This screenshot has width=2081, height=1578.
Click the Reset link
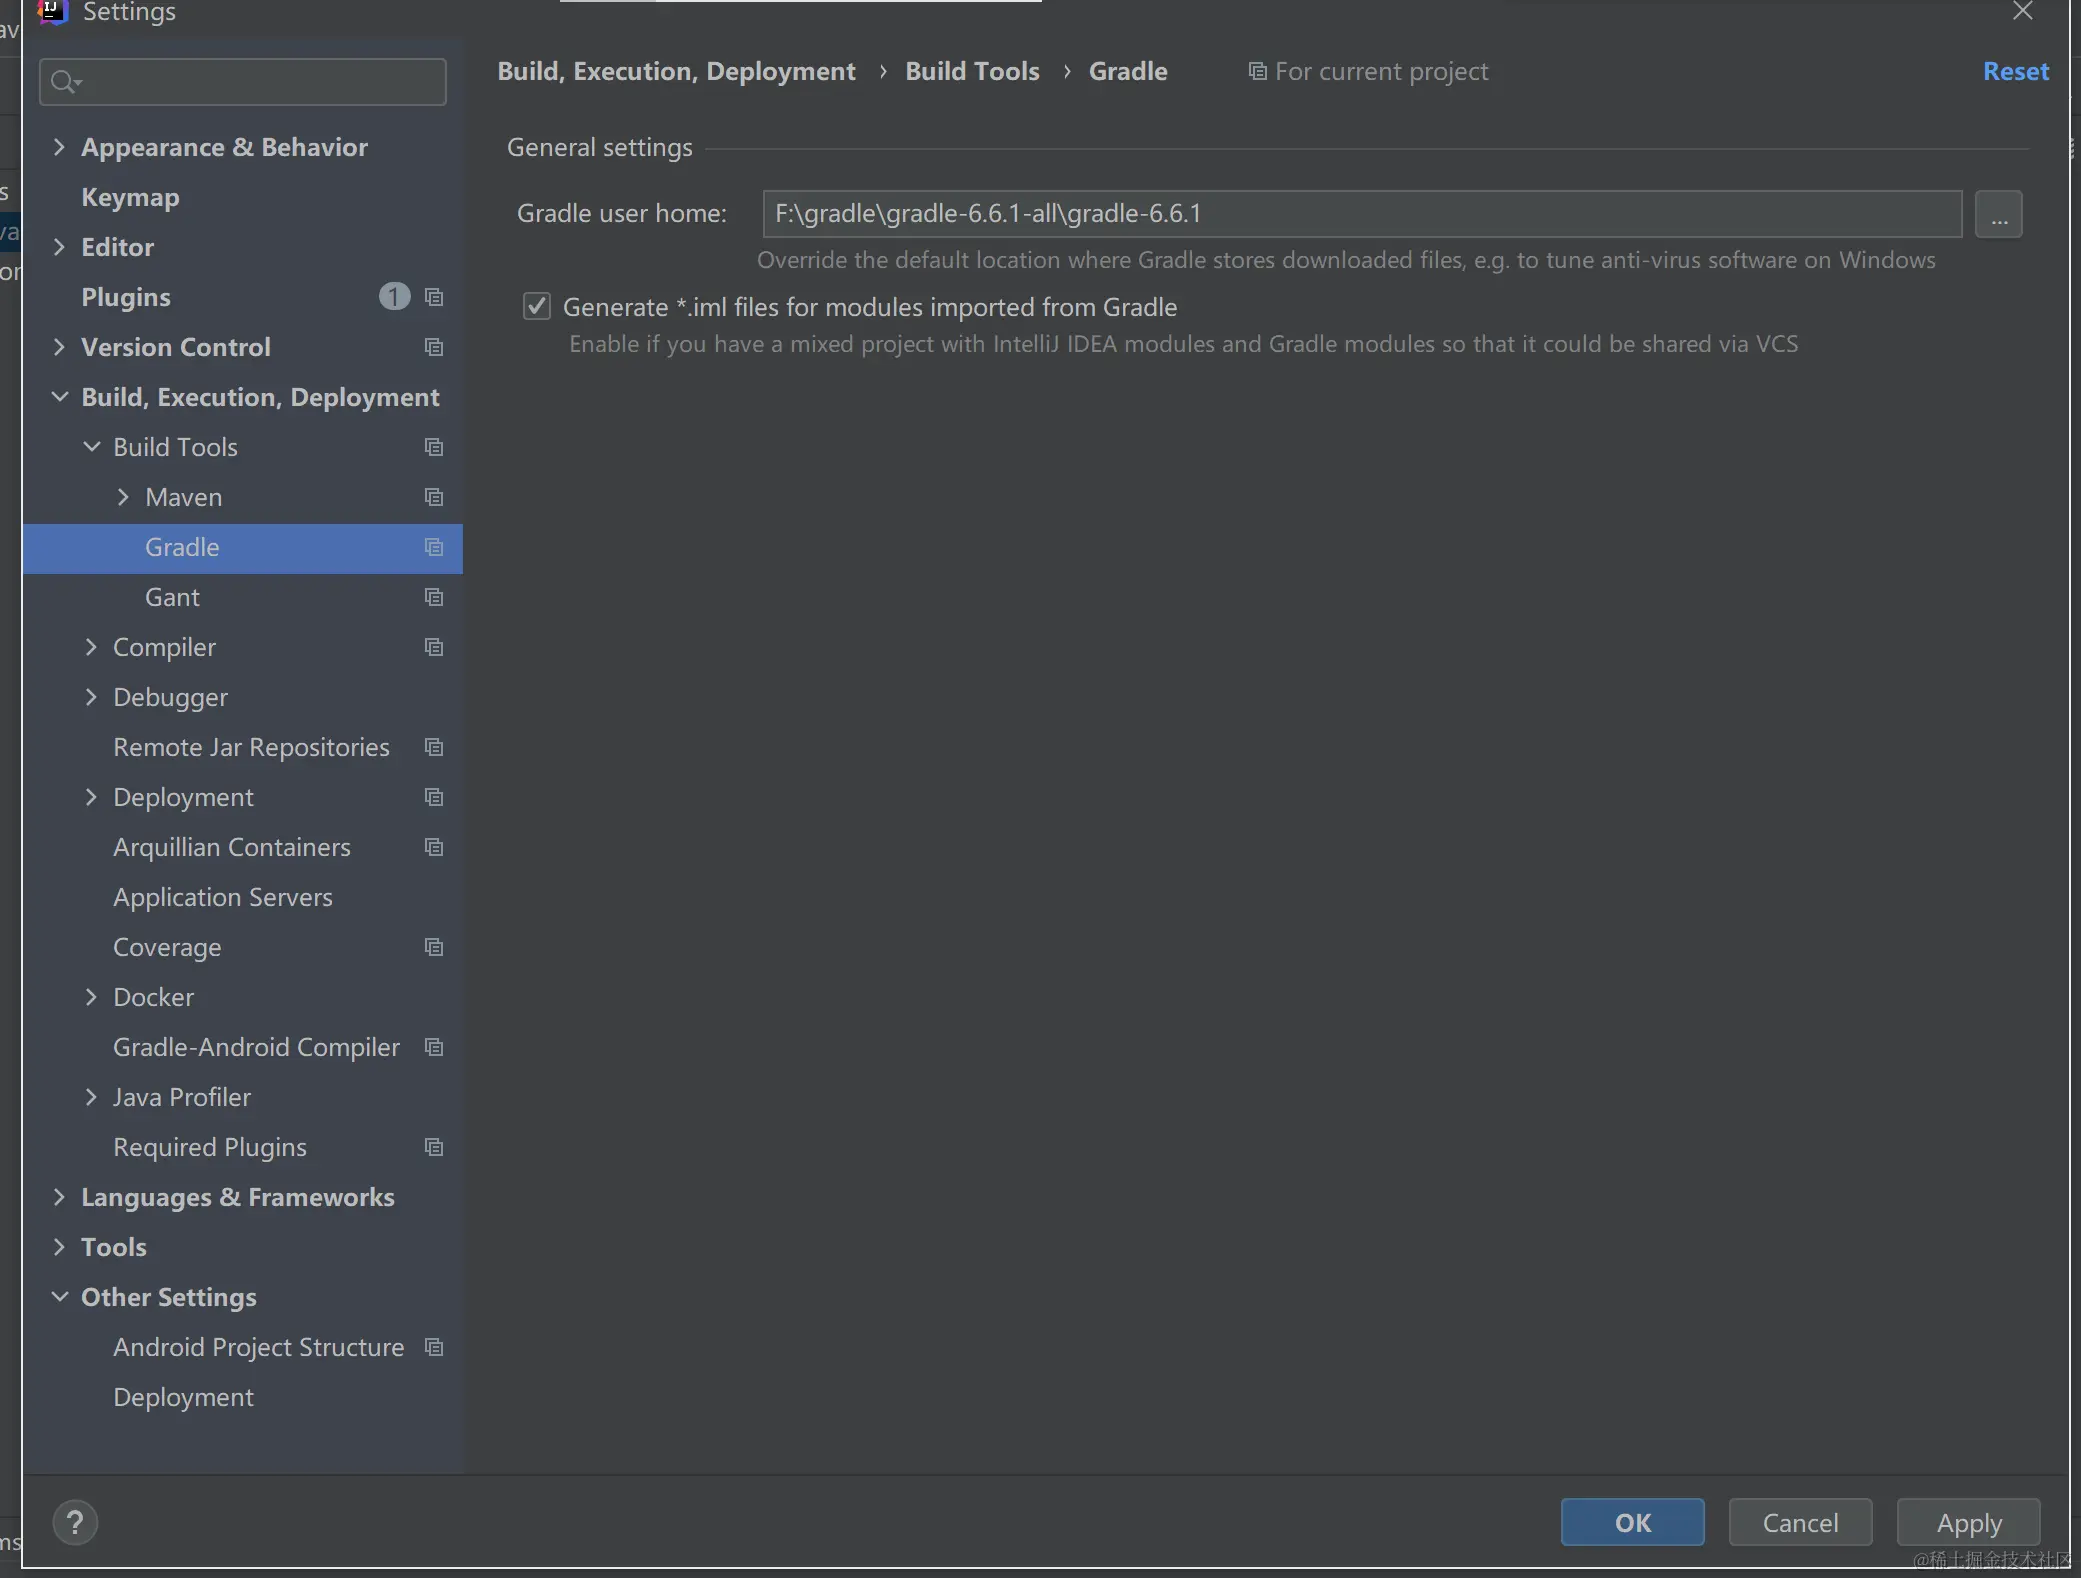(2015, 72)
